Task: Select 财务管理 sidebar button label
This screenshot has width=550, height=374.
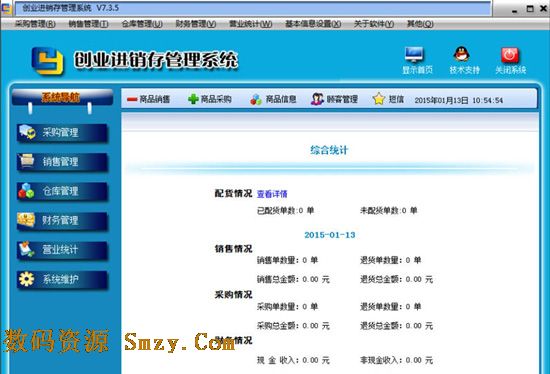Action: pos(60,220)
